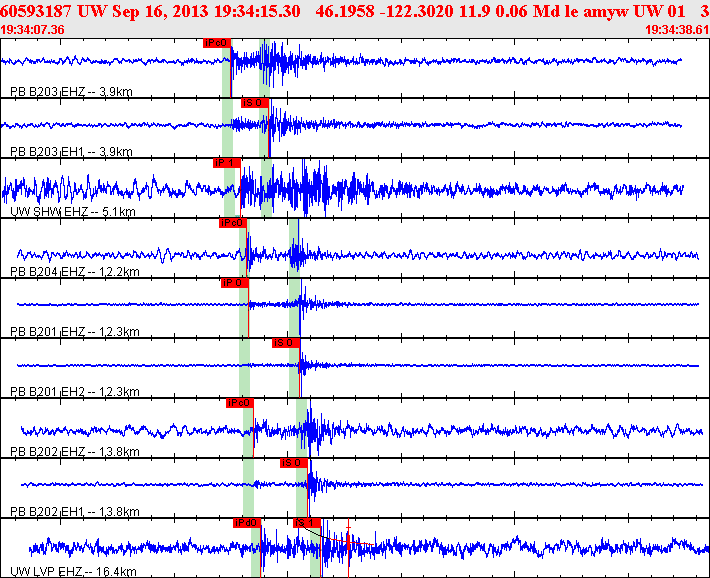710x578 pixels.
Task: Click the iPd0 pick flag on LVP EHZ
Action: [x=247, y=523]
